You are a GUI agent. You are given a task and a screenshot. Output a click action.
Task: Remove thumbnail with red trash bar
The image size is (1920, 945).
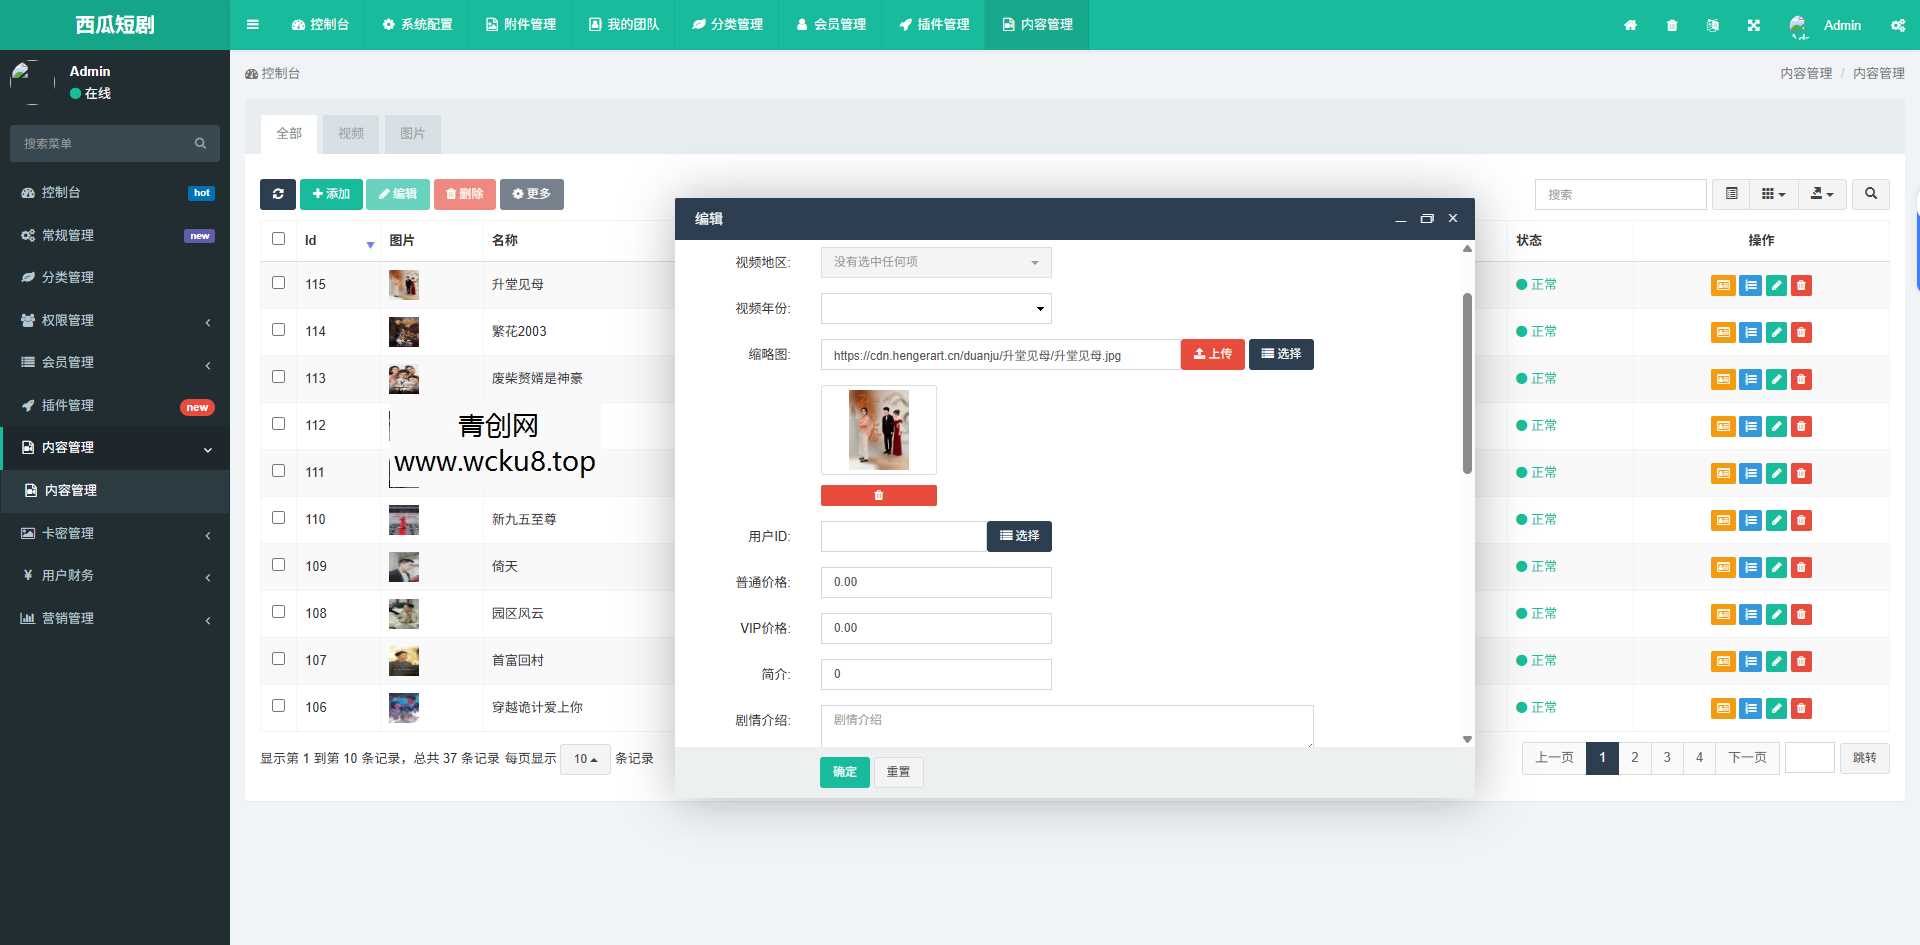pos(878,495)
